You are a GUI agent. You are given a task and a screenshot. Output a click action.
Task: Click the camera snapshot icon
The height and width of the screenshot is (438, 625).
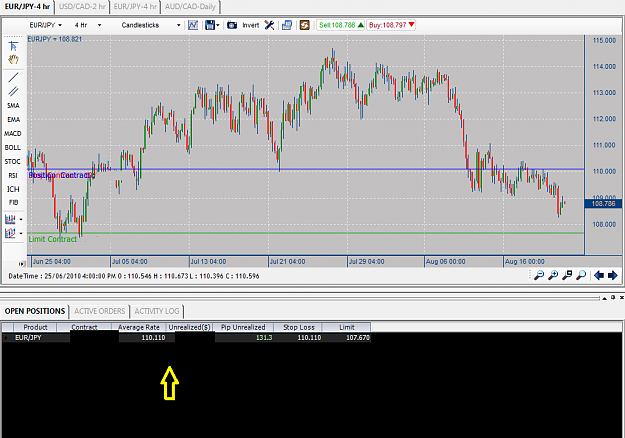click(232, 25)
